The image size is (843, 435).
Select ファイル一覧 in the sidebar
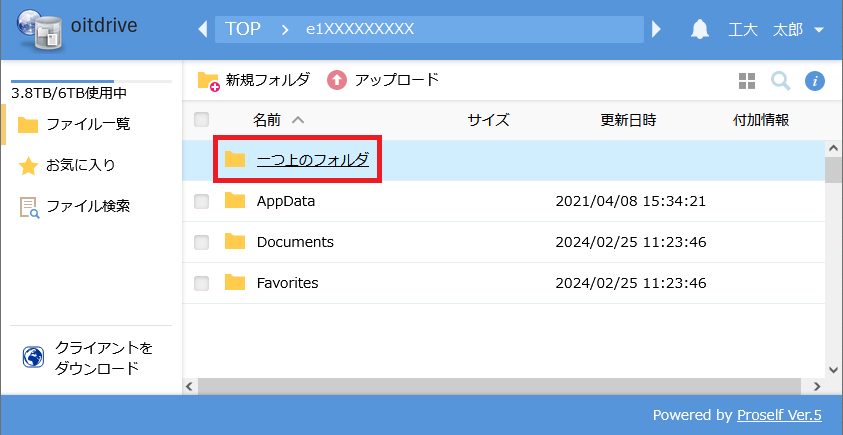coord(87,124)
